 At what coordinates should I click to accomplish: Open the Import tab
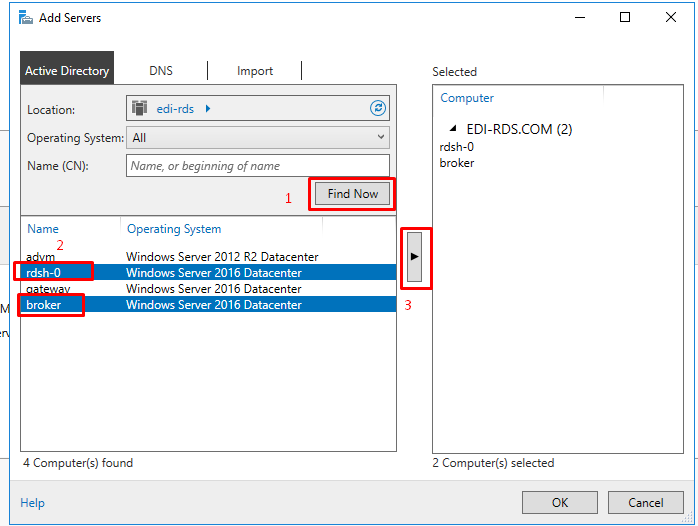(x=255, y=71)
